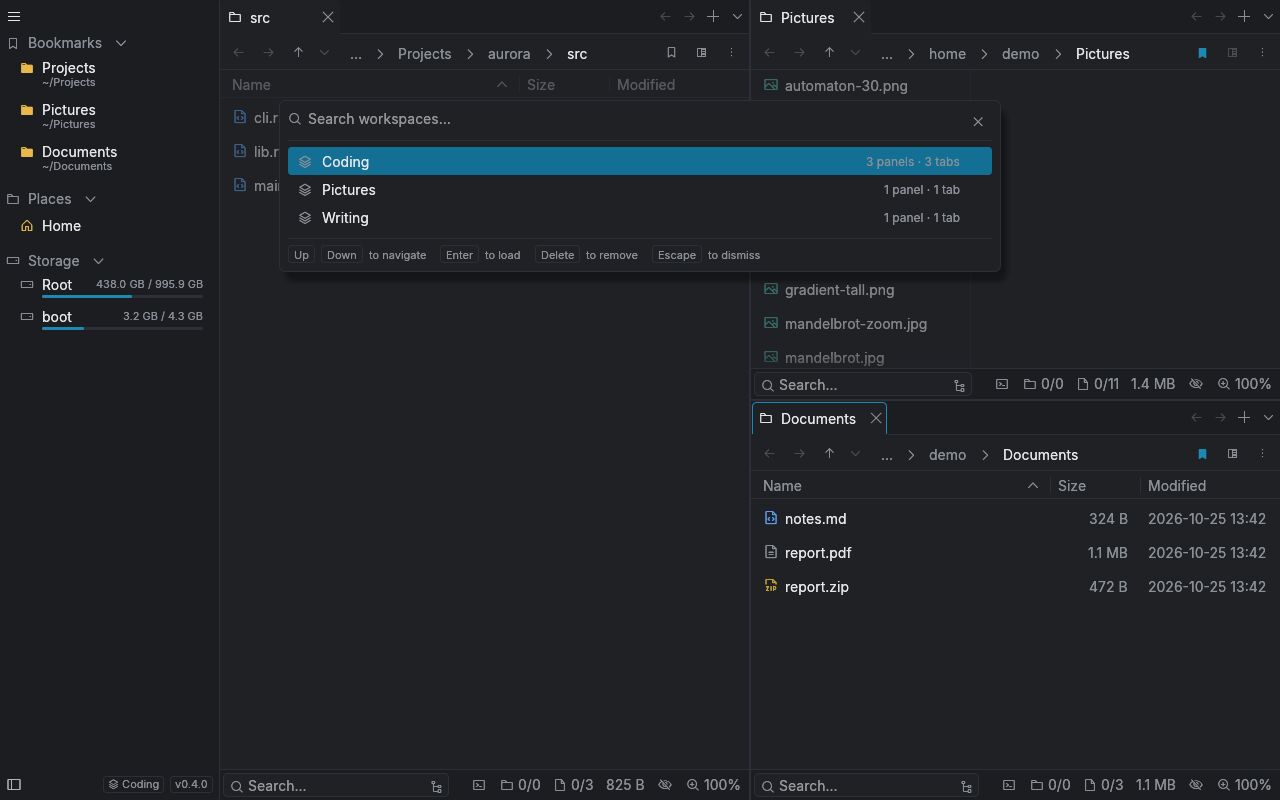Click the v0.4.0 version badge
The width and height of the screenshot is (1280, 800).
191,784
